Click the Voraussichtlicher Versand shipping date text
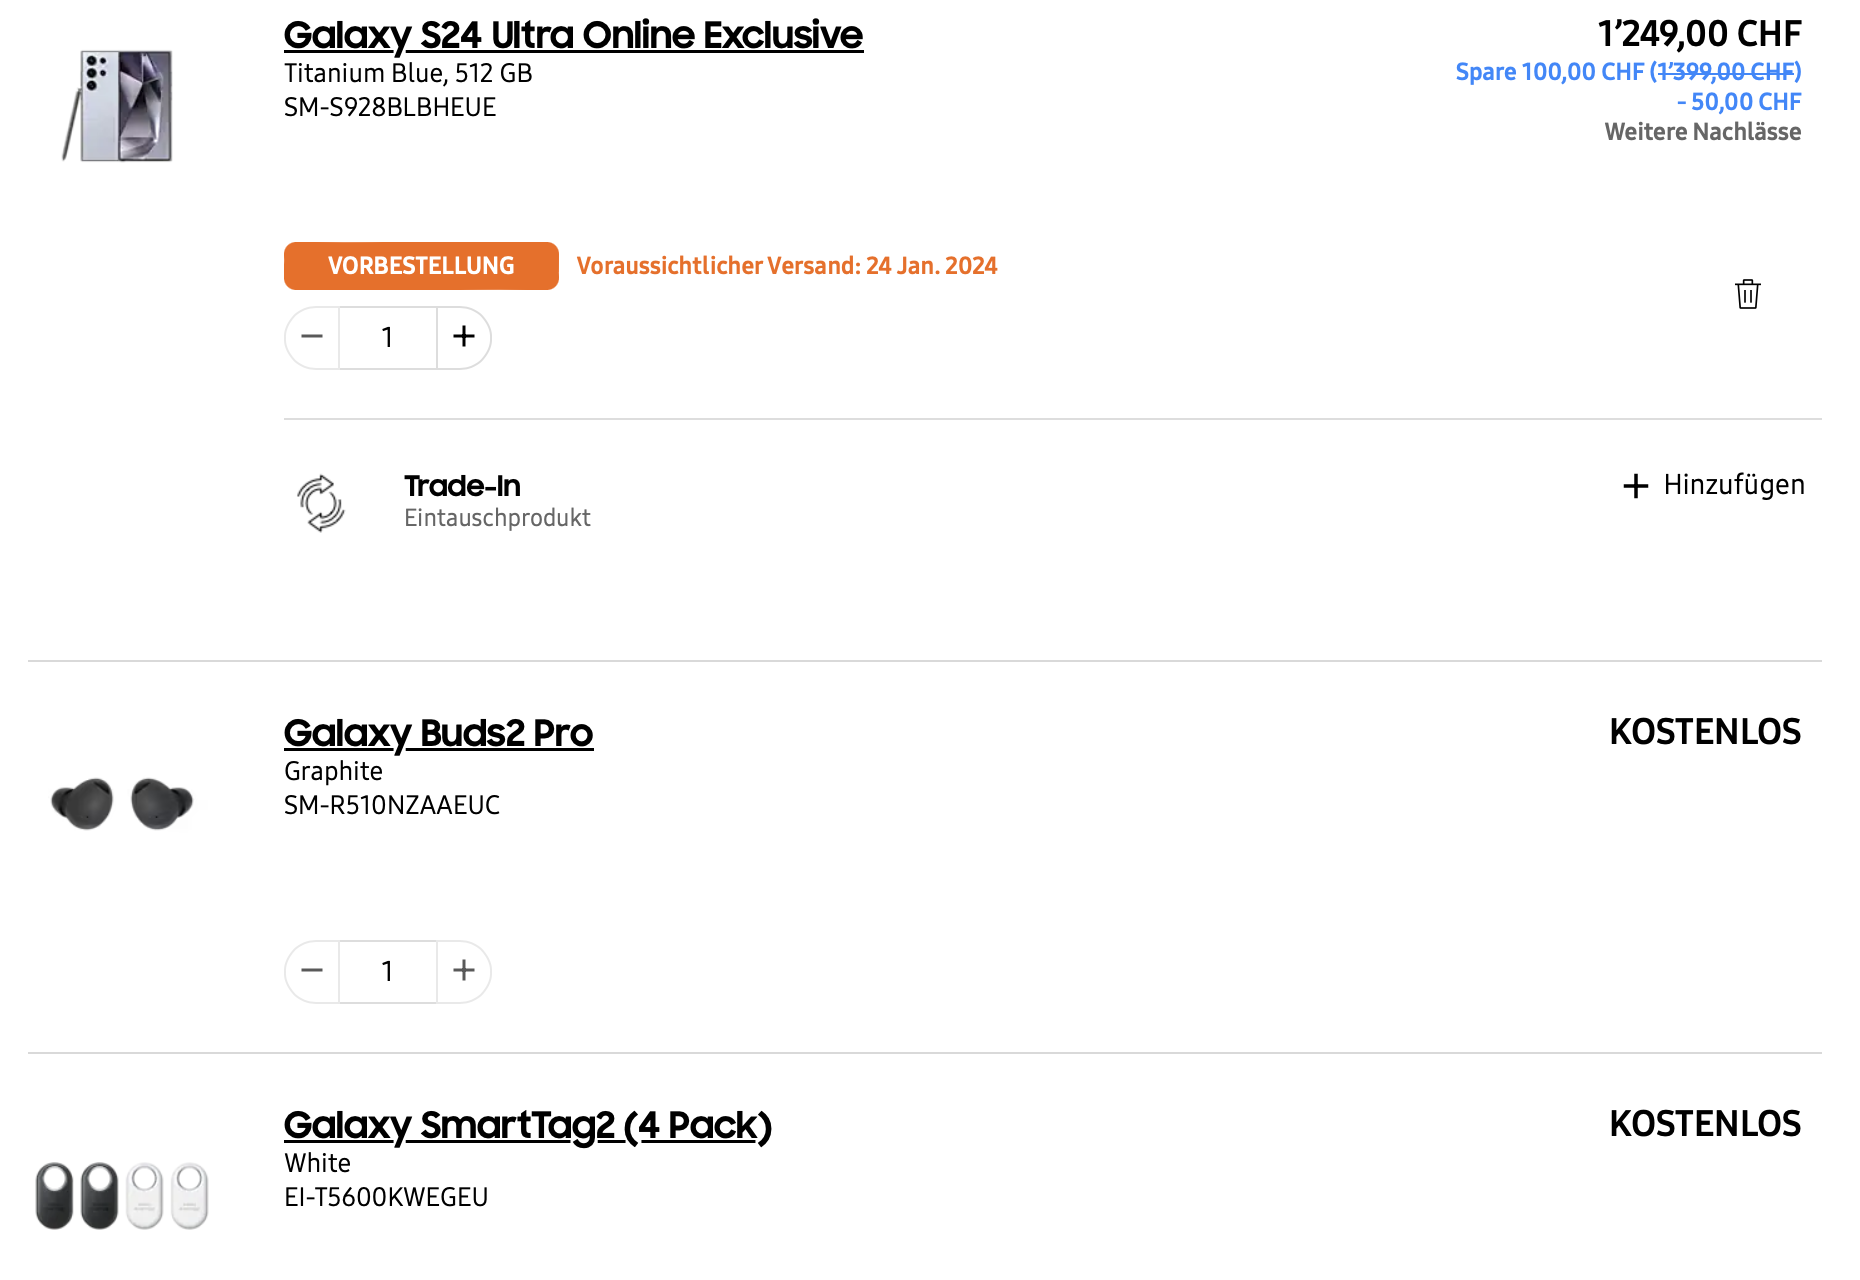Image resolution: width=1860 pixels, height=1280 pixels. coord(786,266)
